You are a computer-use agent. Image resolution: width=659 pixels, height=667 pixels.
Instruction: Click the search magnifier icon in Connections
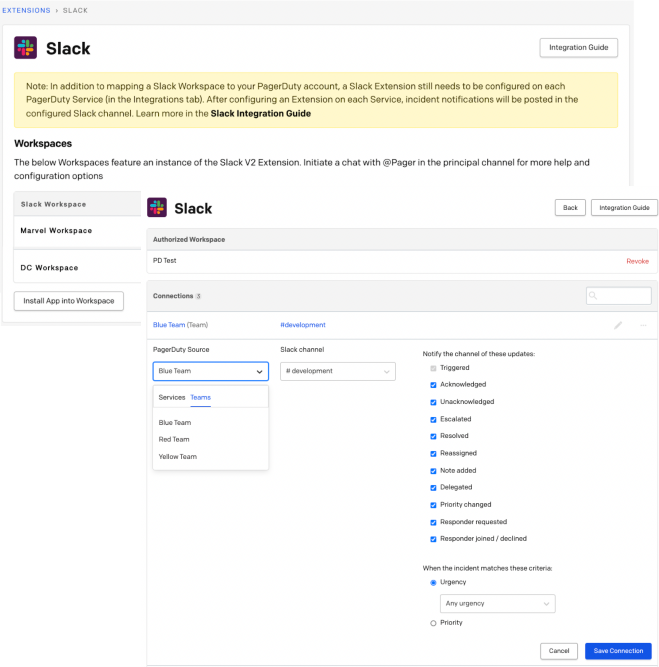coord(595,296)
